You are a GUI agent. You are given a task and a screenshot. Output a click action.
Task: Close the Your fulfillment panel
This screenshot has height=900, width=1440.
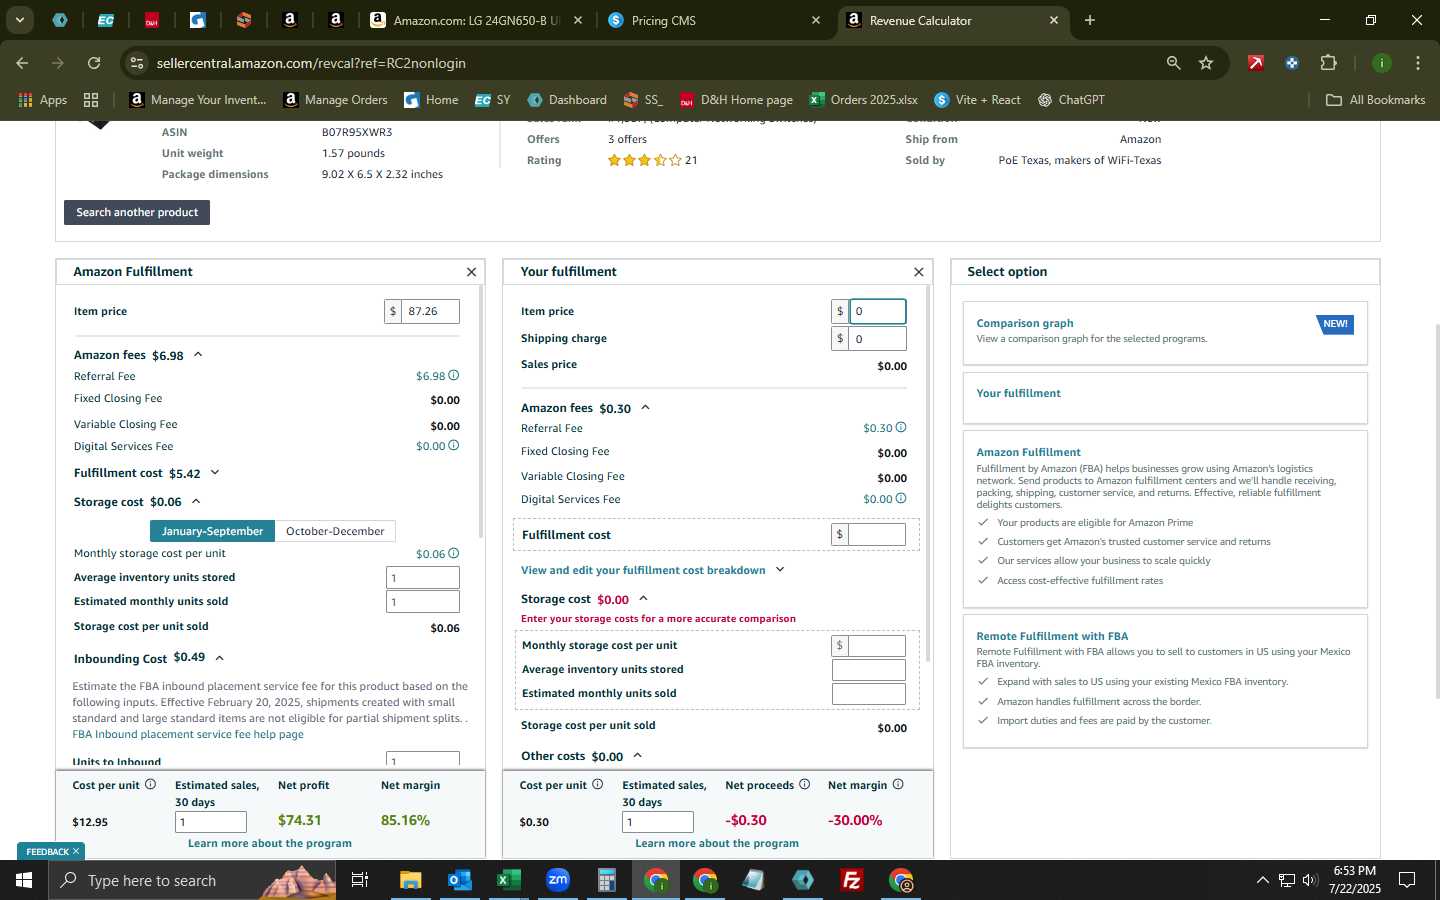(918, 272)
